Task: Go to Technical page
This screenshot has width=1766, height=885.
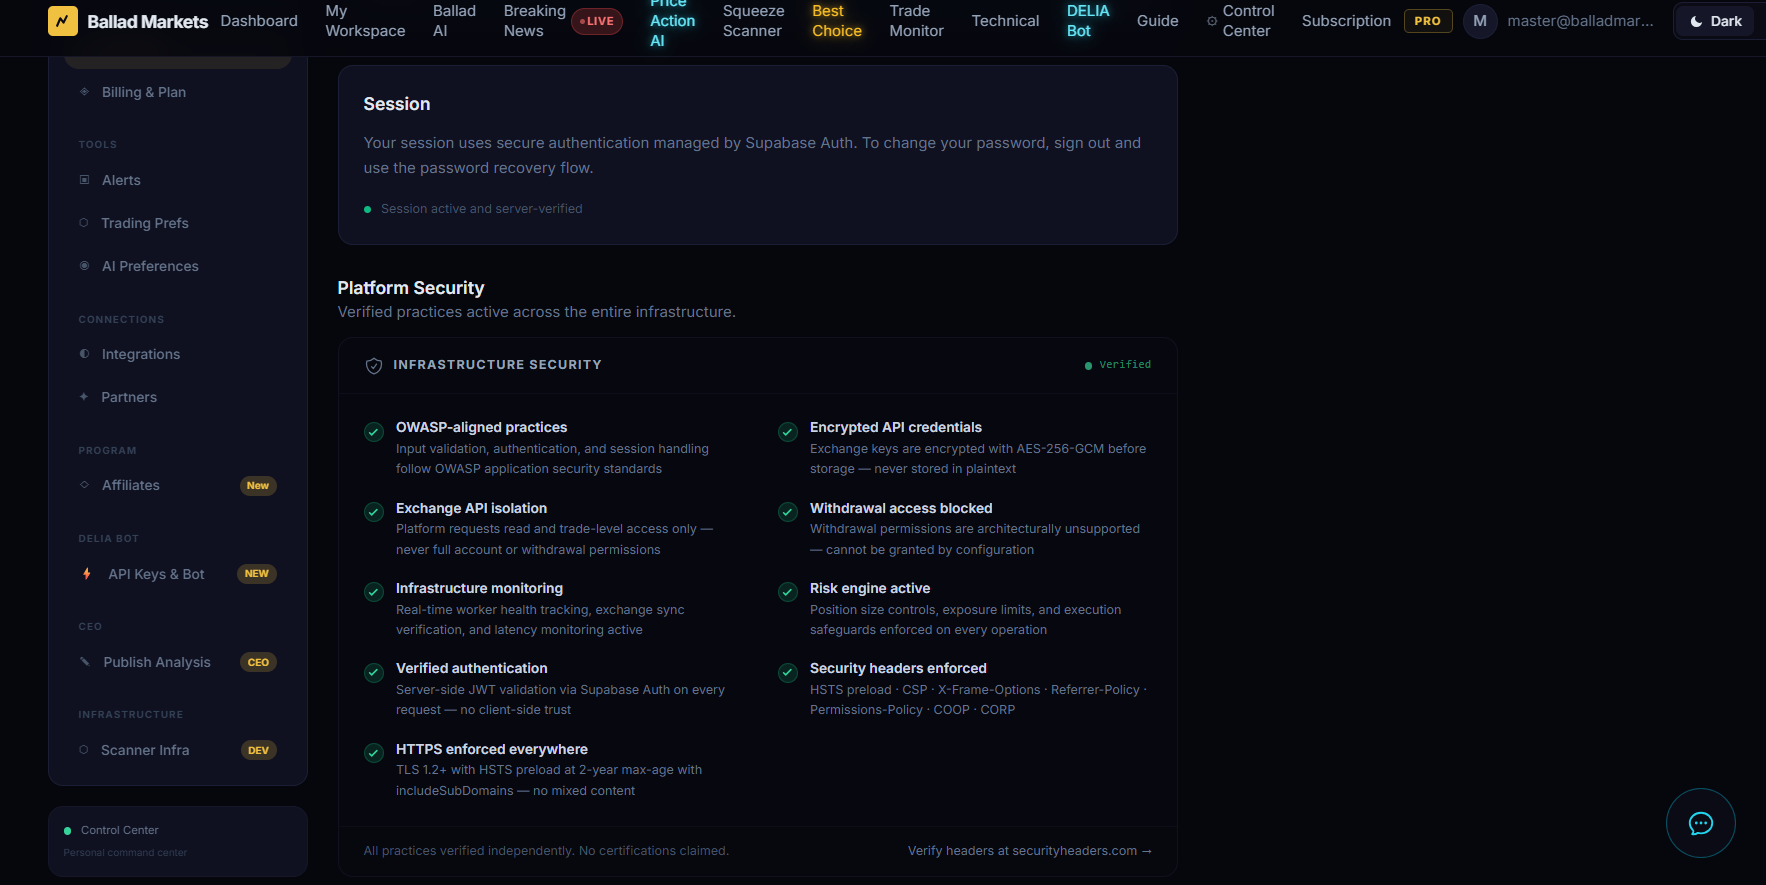Action: 1005,21
